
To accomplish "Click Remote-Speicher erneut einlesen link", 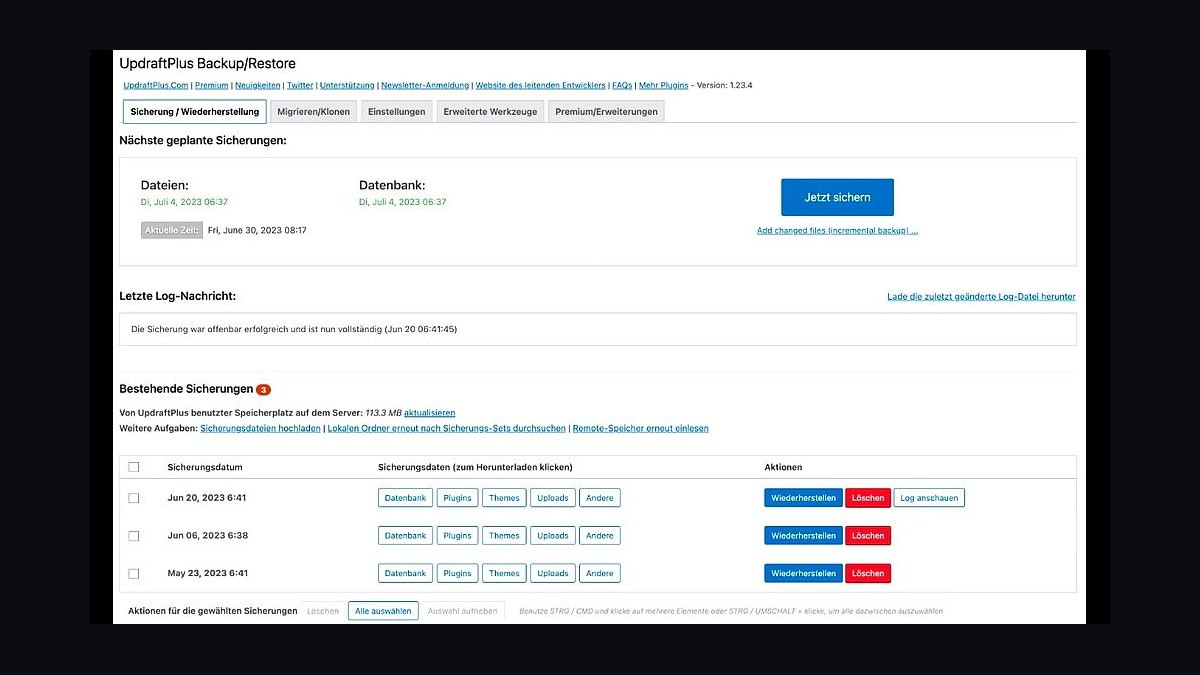I will (640, 428).
